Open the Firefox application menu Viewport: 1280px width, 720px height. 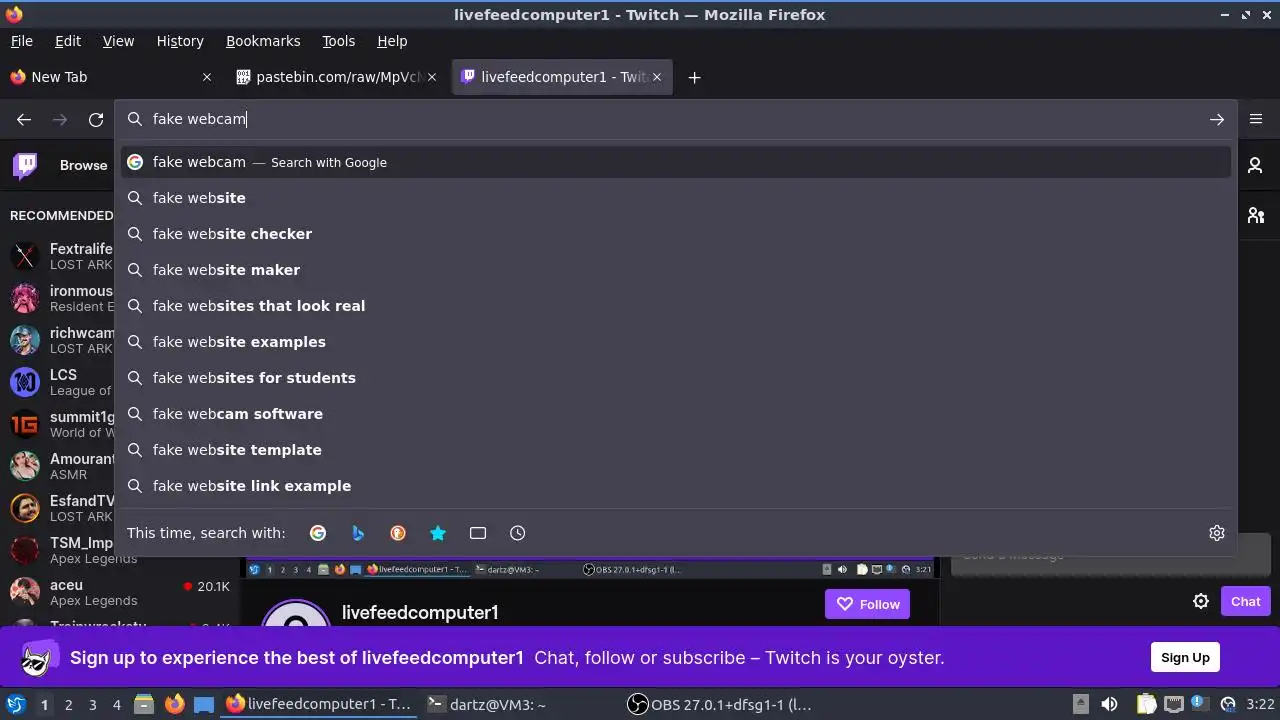pyautogui.click(x=1256, y=119)
